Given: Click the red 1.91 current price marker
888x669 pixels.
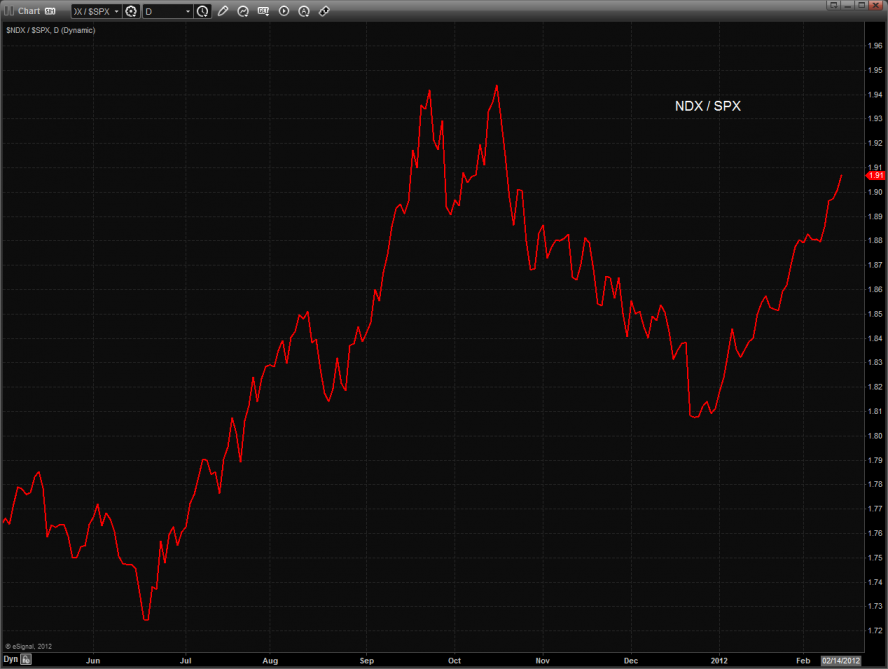Looking at the screenshot, I should coord(876,176).
